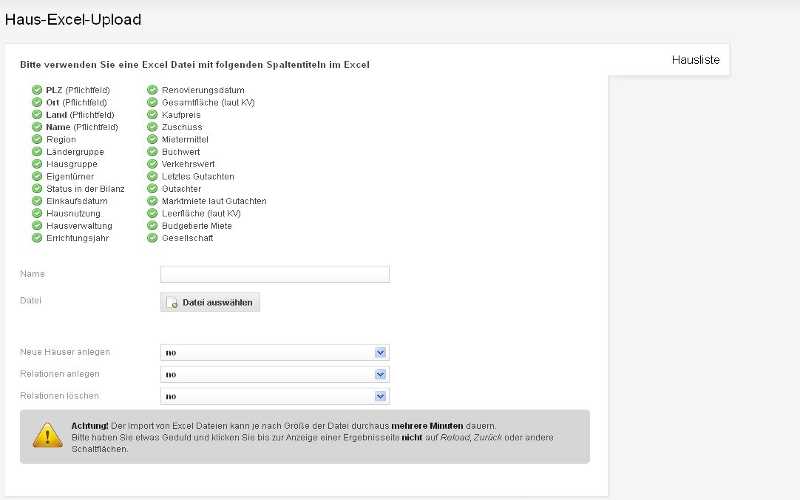Image resolution: width=800 pixels, height=500 pixels.
Task: Click the Haus-Excel-Upload page title
Action: tap(73, 19)
